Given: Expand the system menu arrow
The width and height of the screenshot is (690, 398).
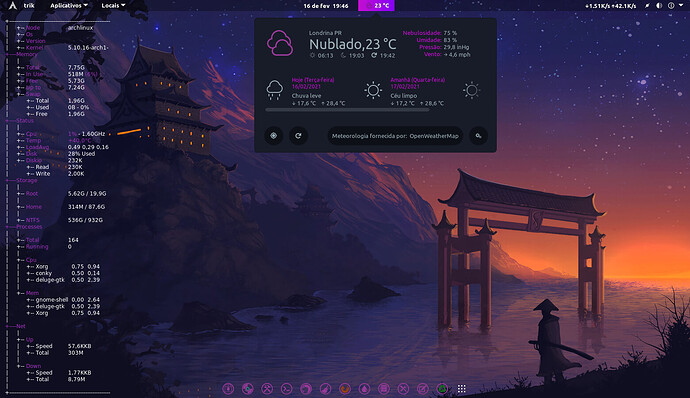Looking at the screenshot, I should point(682,6).
